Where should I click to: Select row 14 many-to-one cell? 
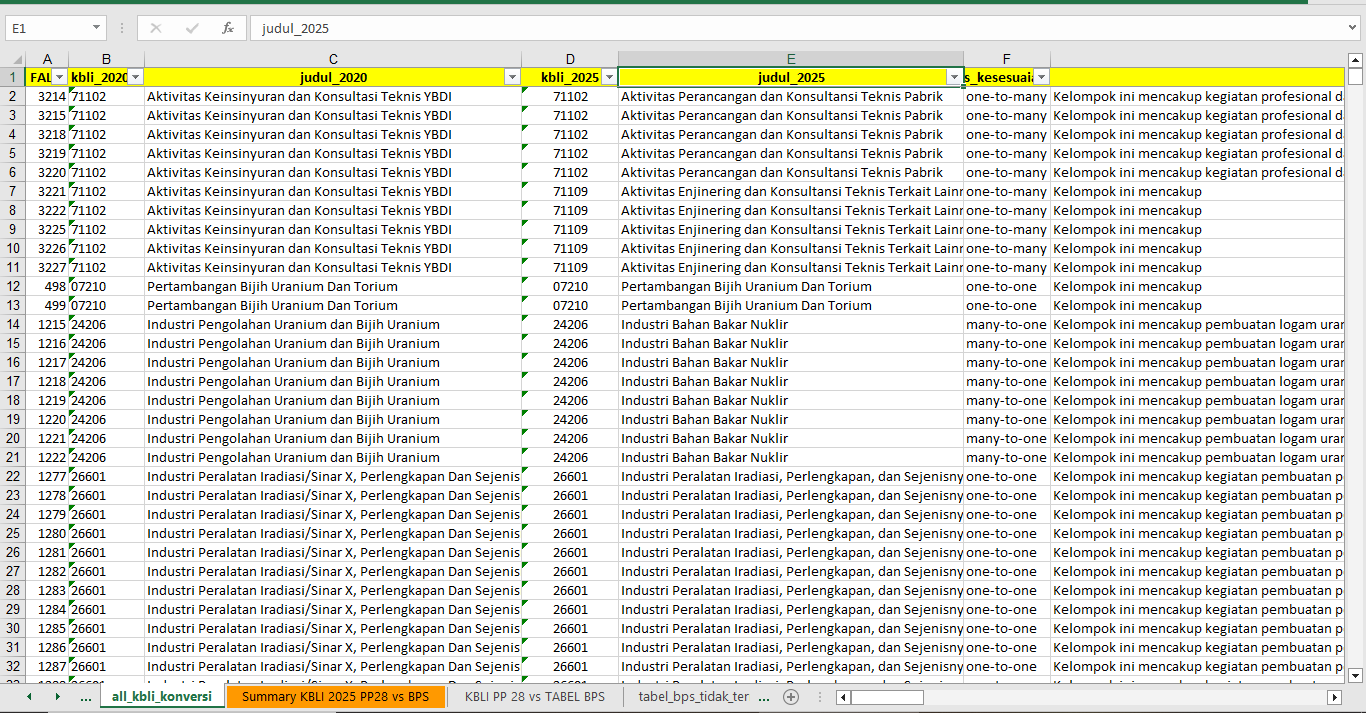click(x=1007, y=324)
